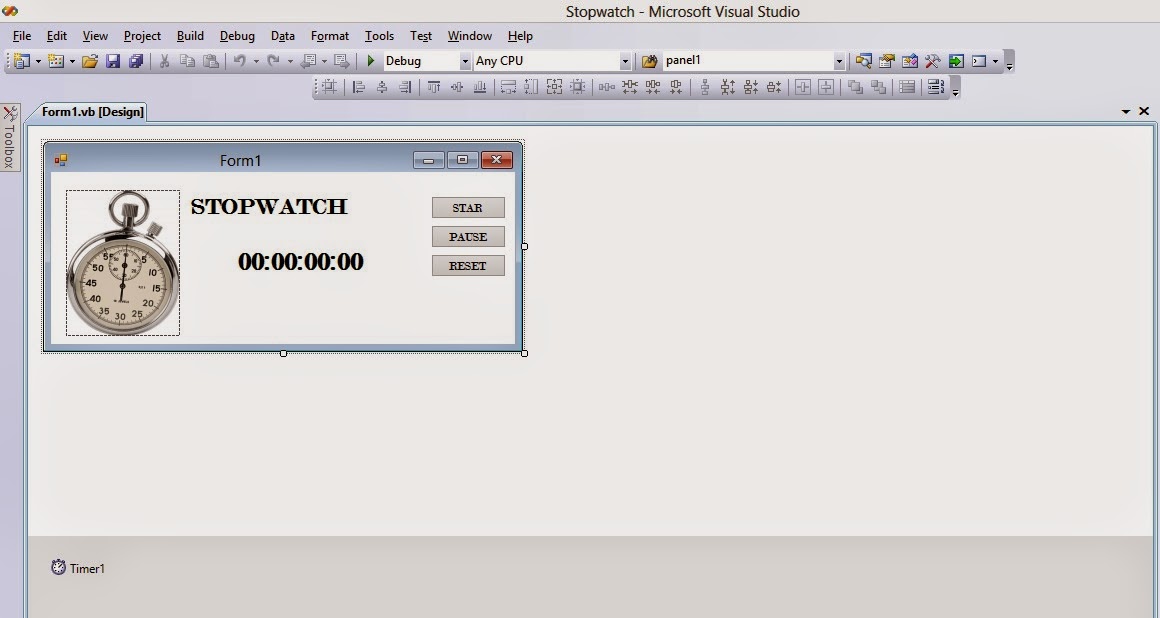Click the Make Same Size icon

click(x=554, y=87)
